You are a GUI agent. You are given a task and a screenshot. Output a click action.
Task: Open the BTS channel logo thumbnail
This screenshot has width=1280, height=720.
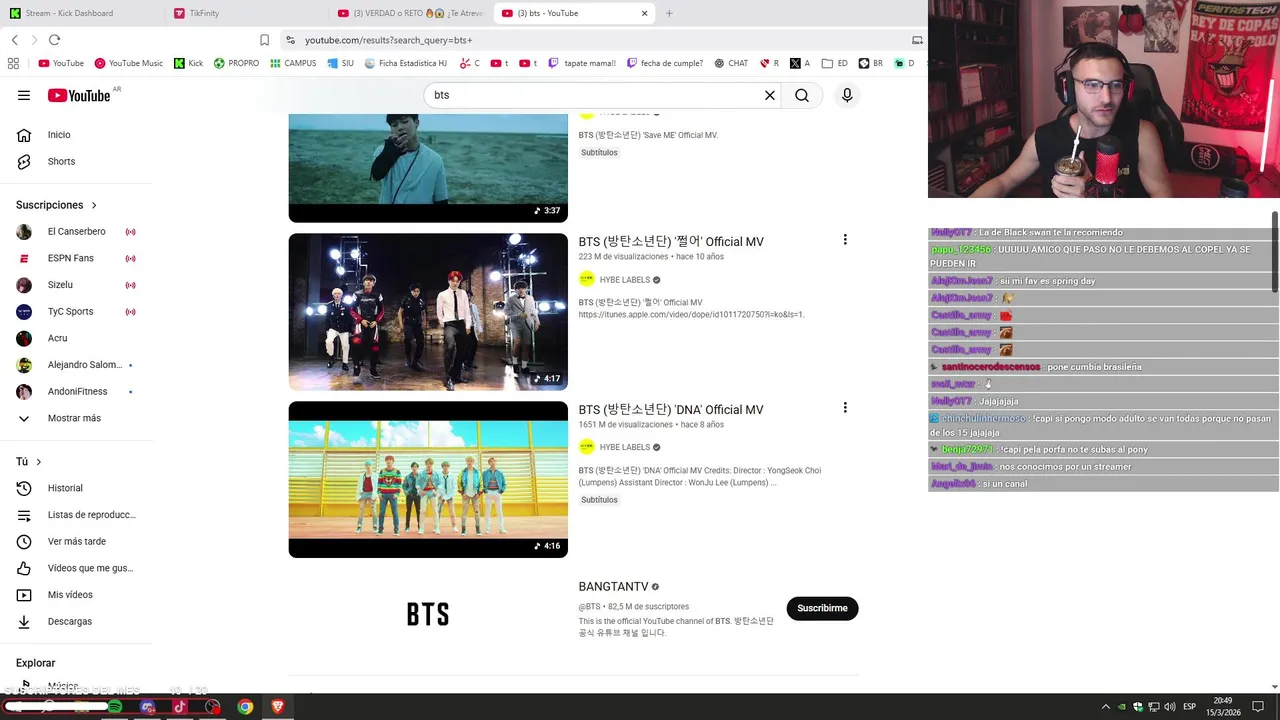[428, 614]
